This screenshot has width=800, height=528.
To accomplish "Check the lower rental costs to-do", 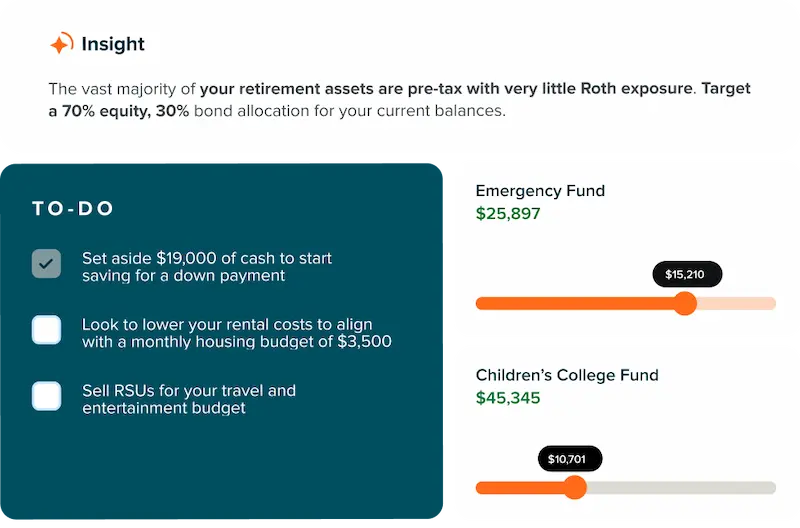I will click(47, 330).
